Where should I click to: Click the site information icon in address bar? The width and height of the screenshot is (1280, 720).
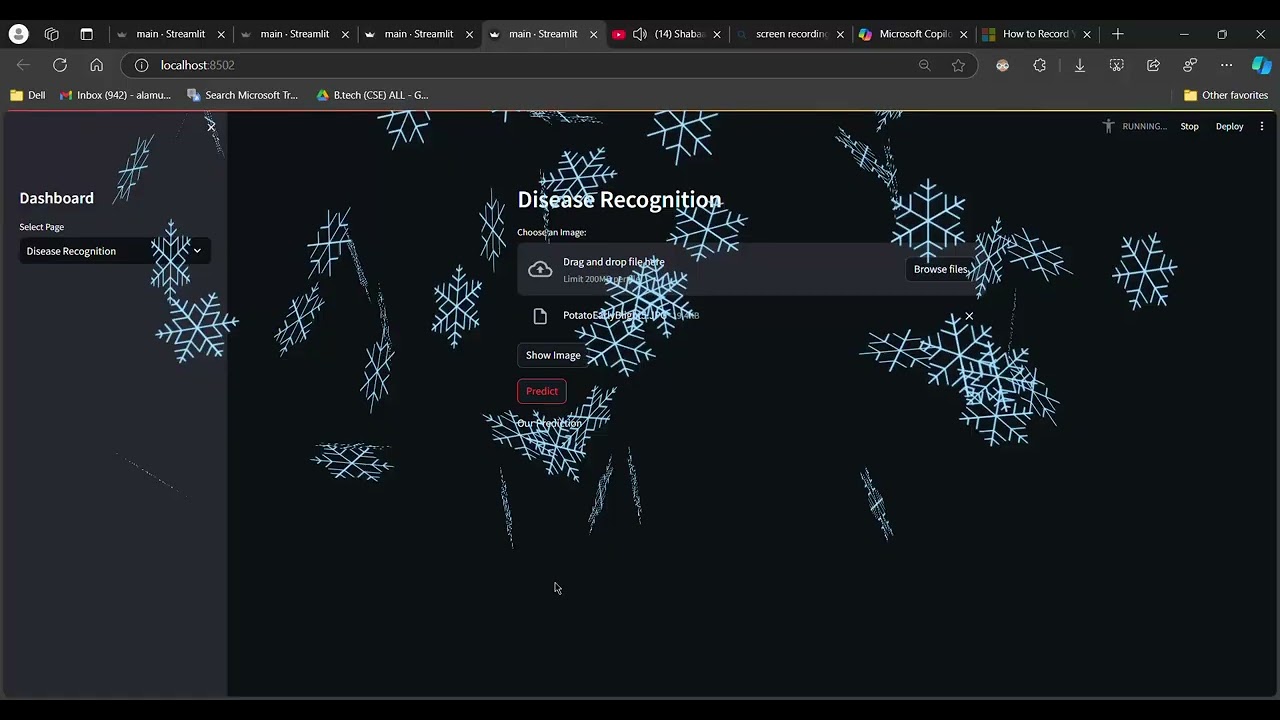pos(141,65)
